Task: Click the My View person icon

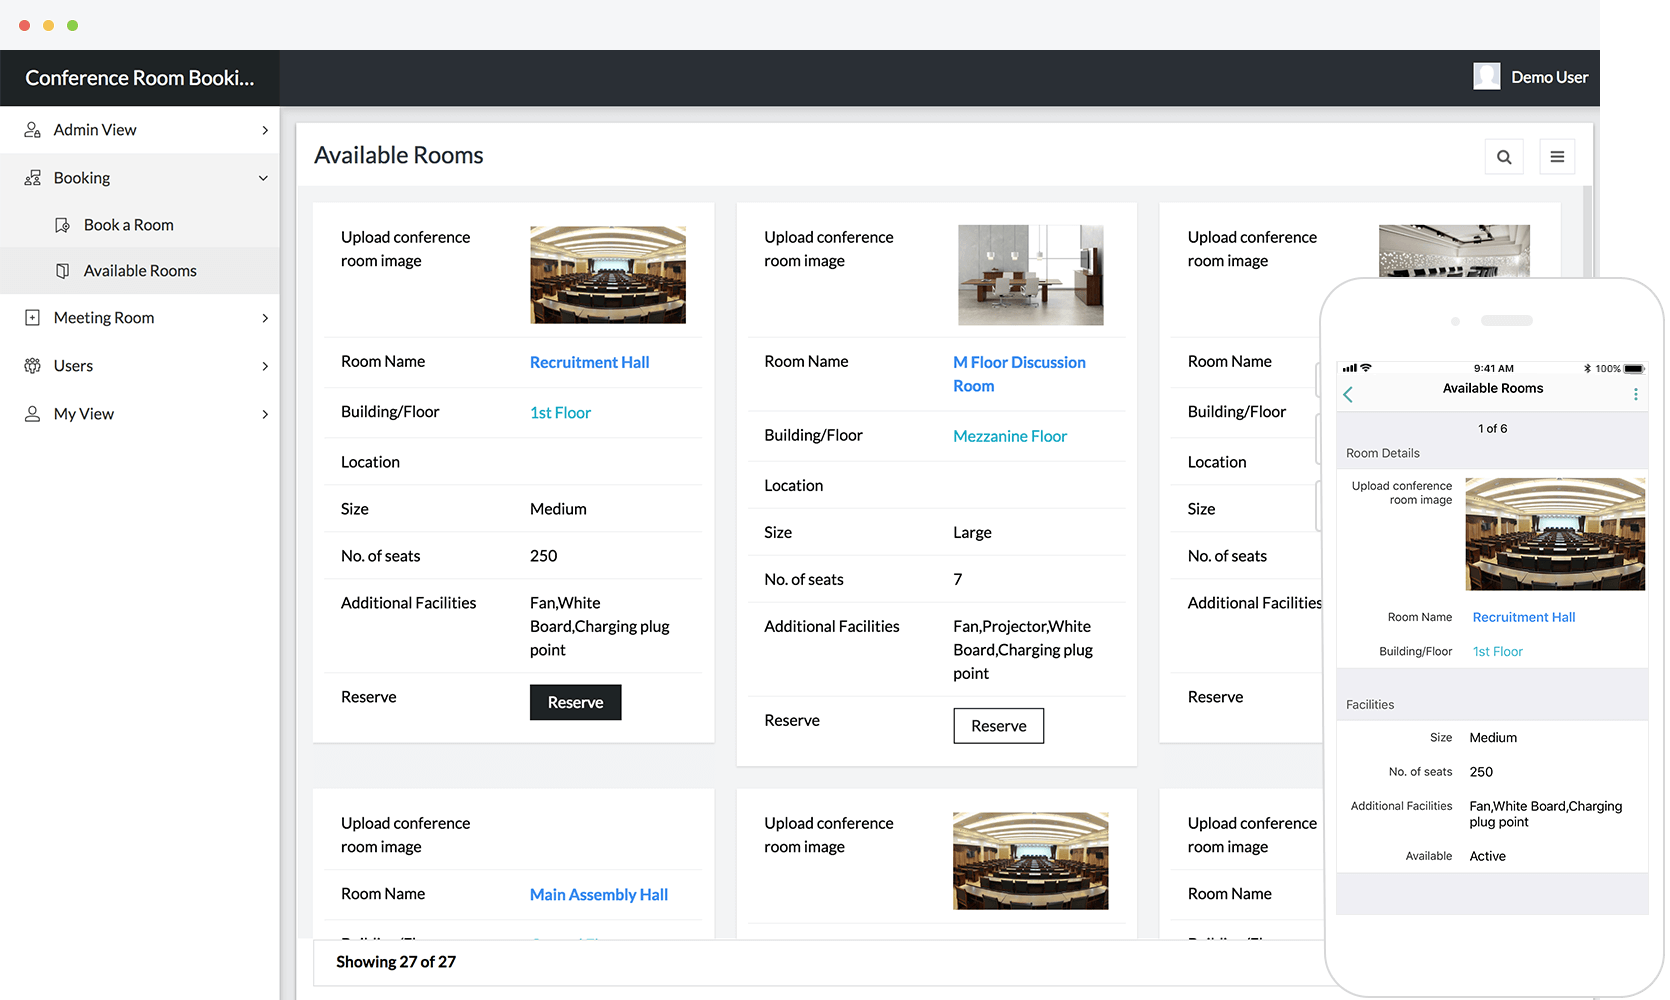Action: (32, 414)
